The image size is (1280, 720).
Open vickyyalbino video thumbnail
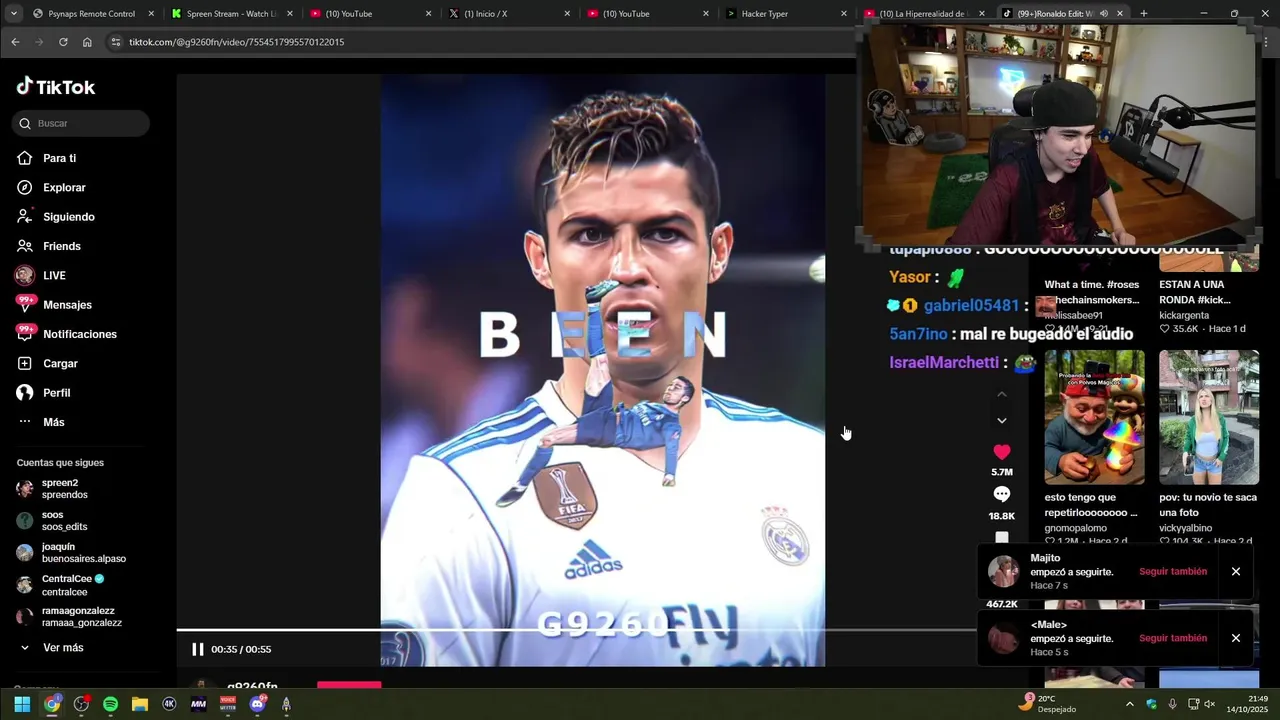[x=1209, y=417]
